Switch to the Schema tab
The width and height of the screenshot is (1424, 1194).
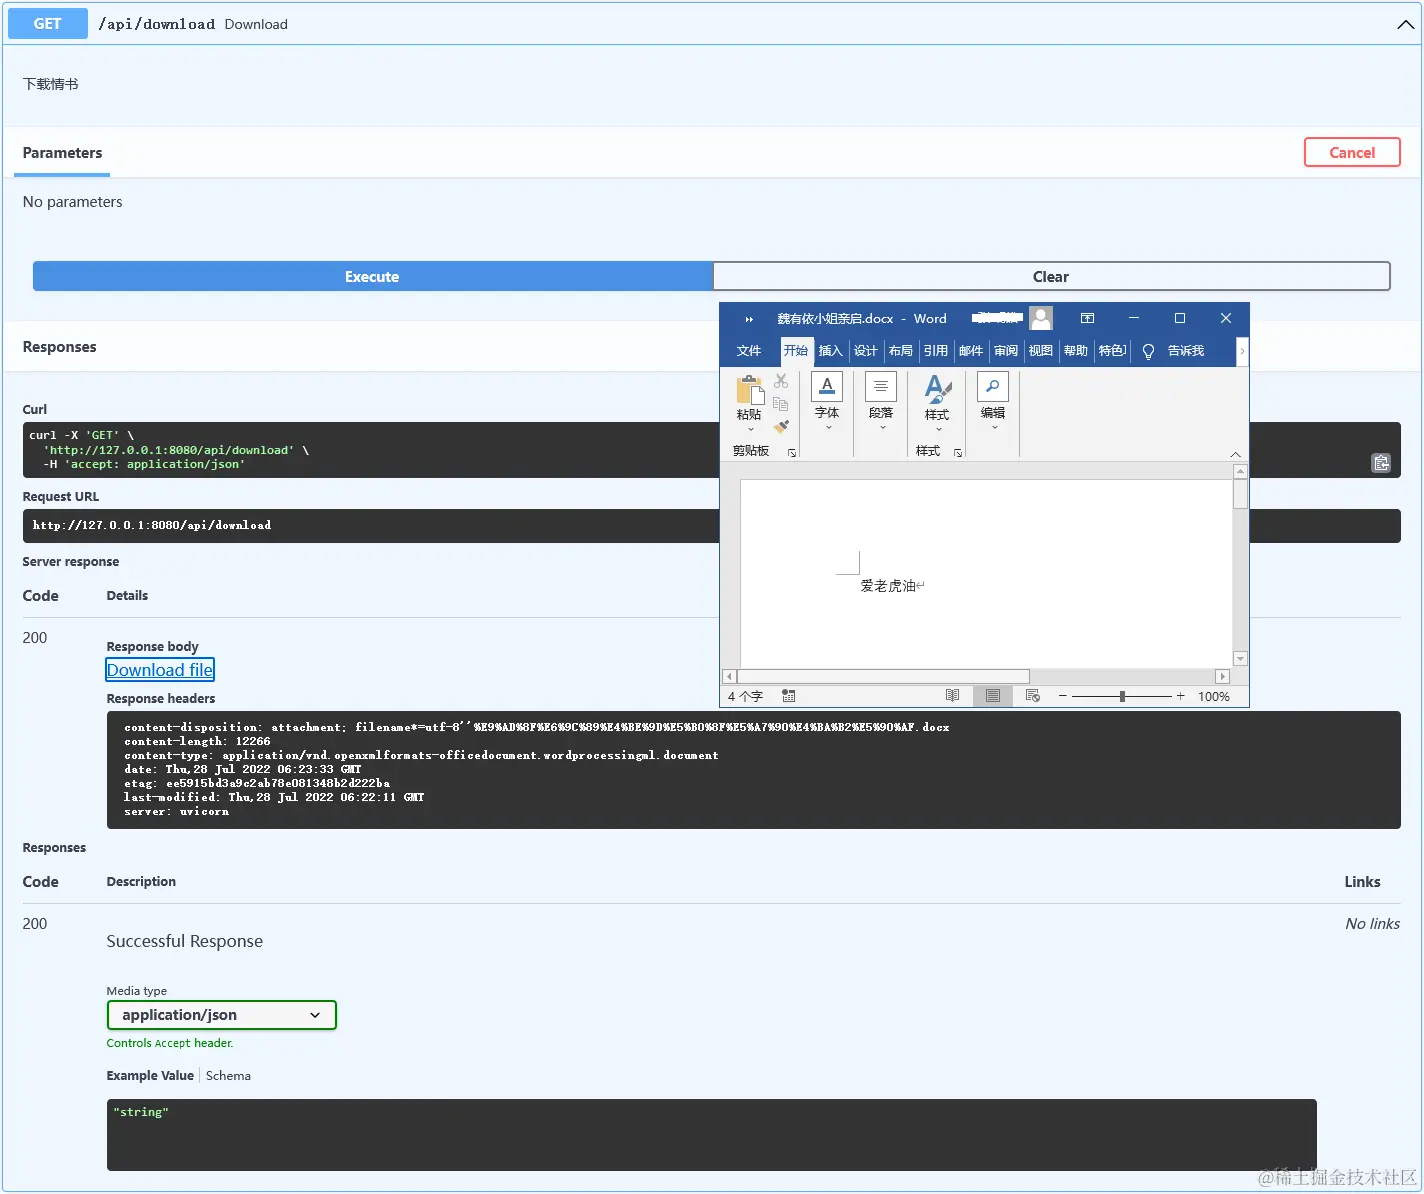coord(228,1076)
